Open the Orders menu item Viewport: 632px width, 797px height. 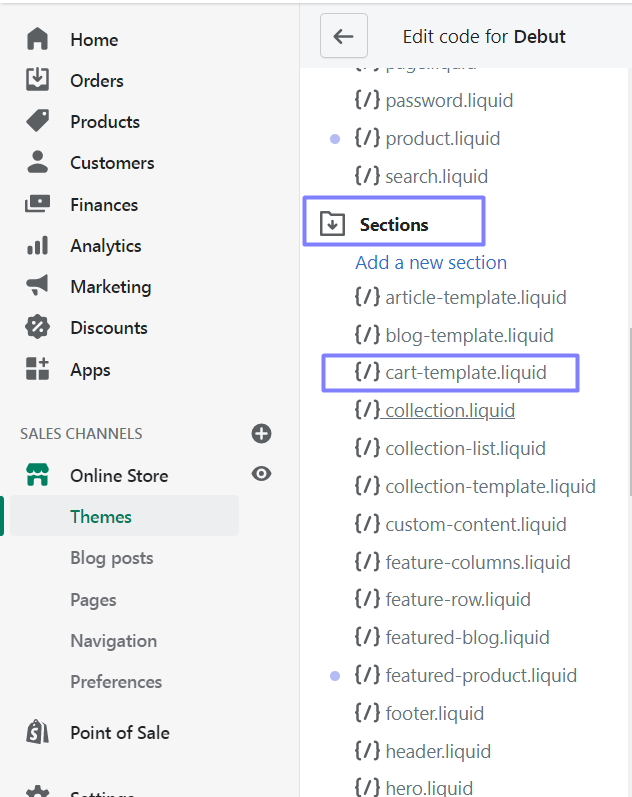pos(97,81)
